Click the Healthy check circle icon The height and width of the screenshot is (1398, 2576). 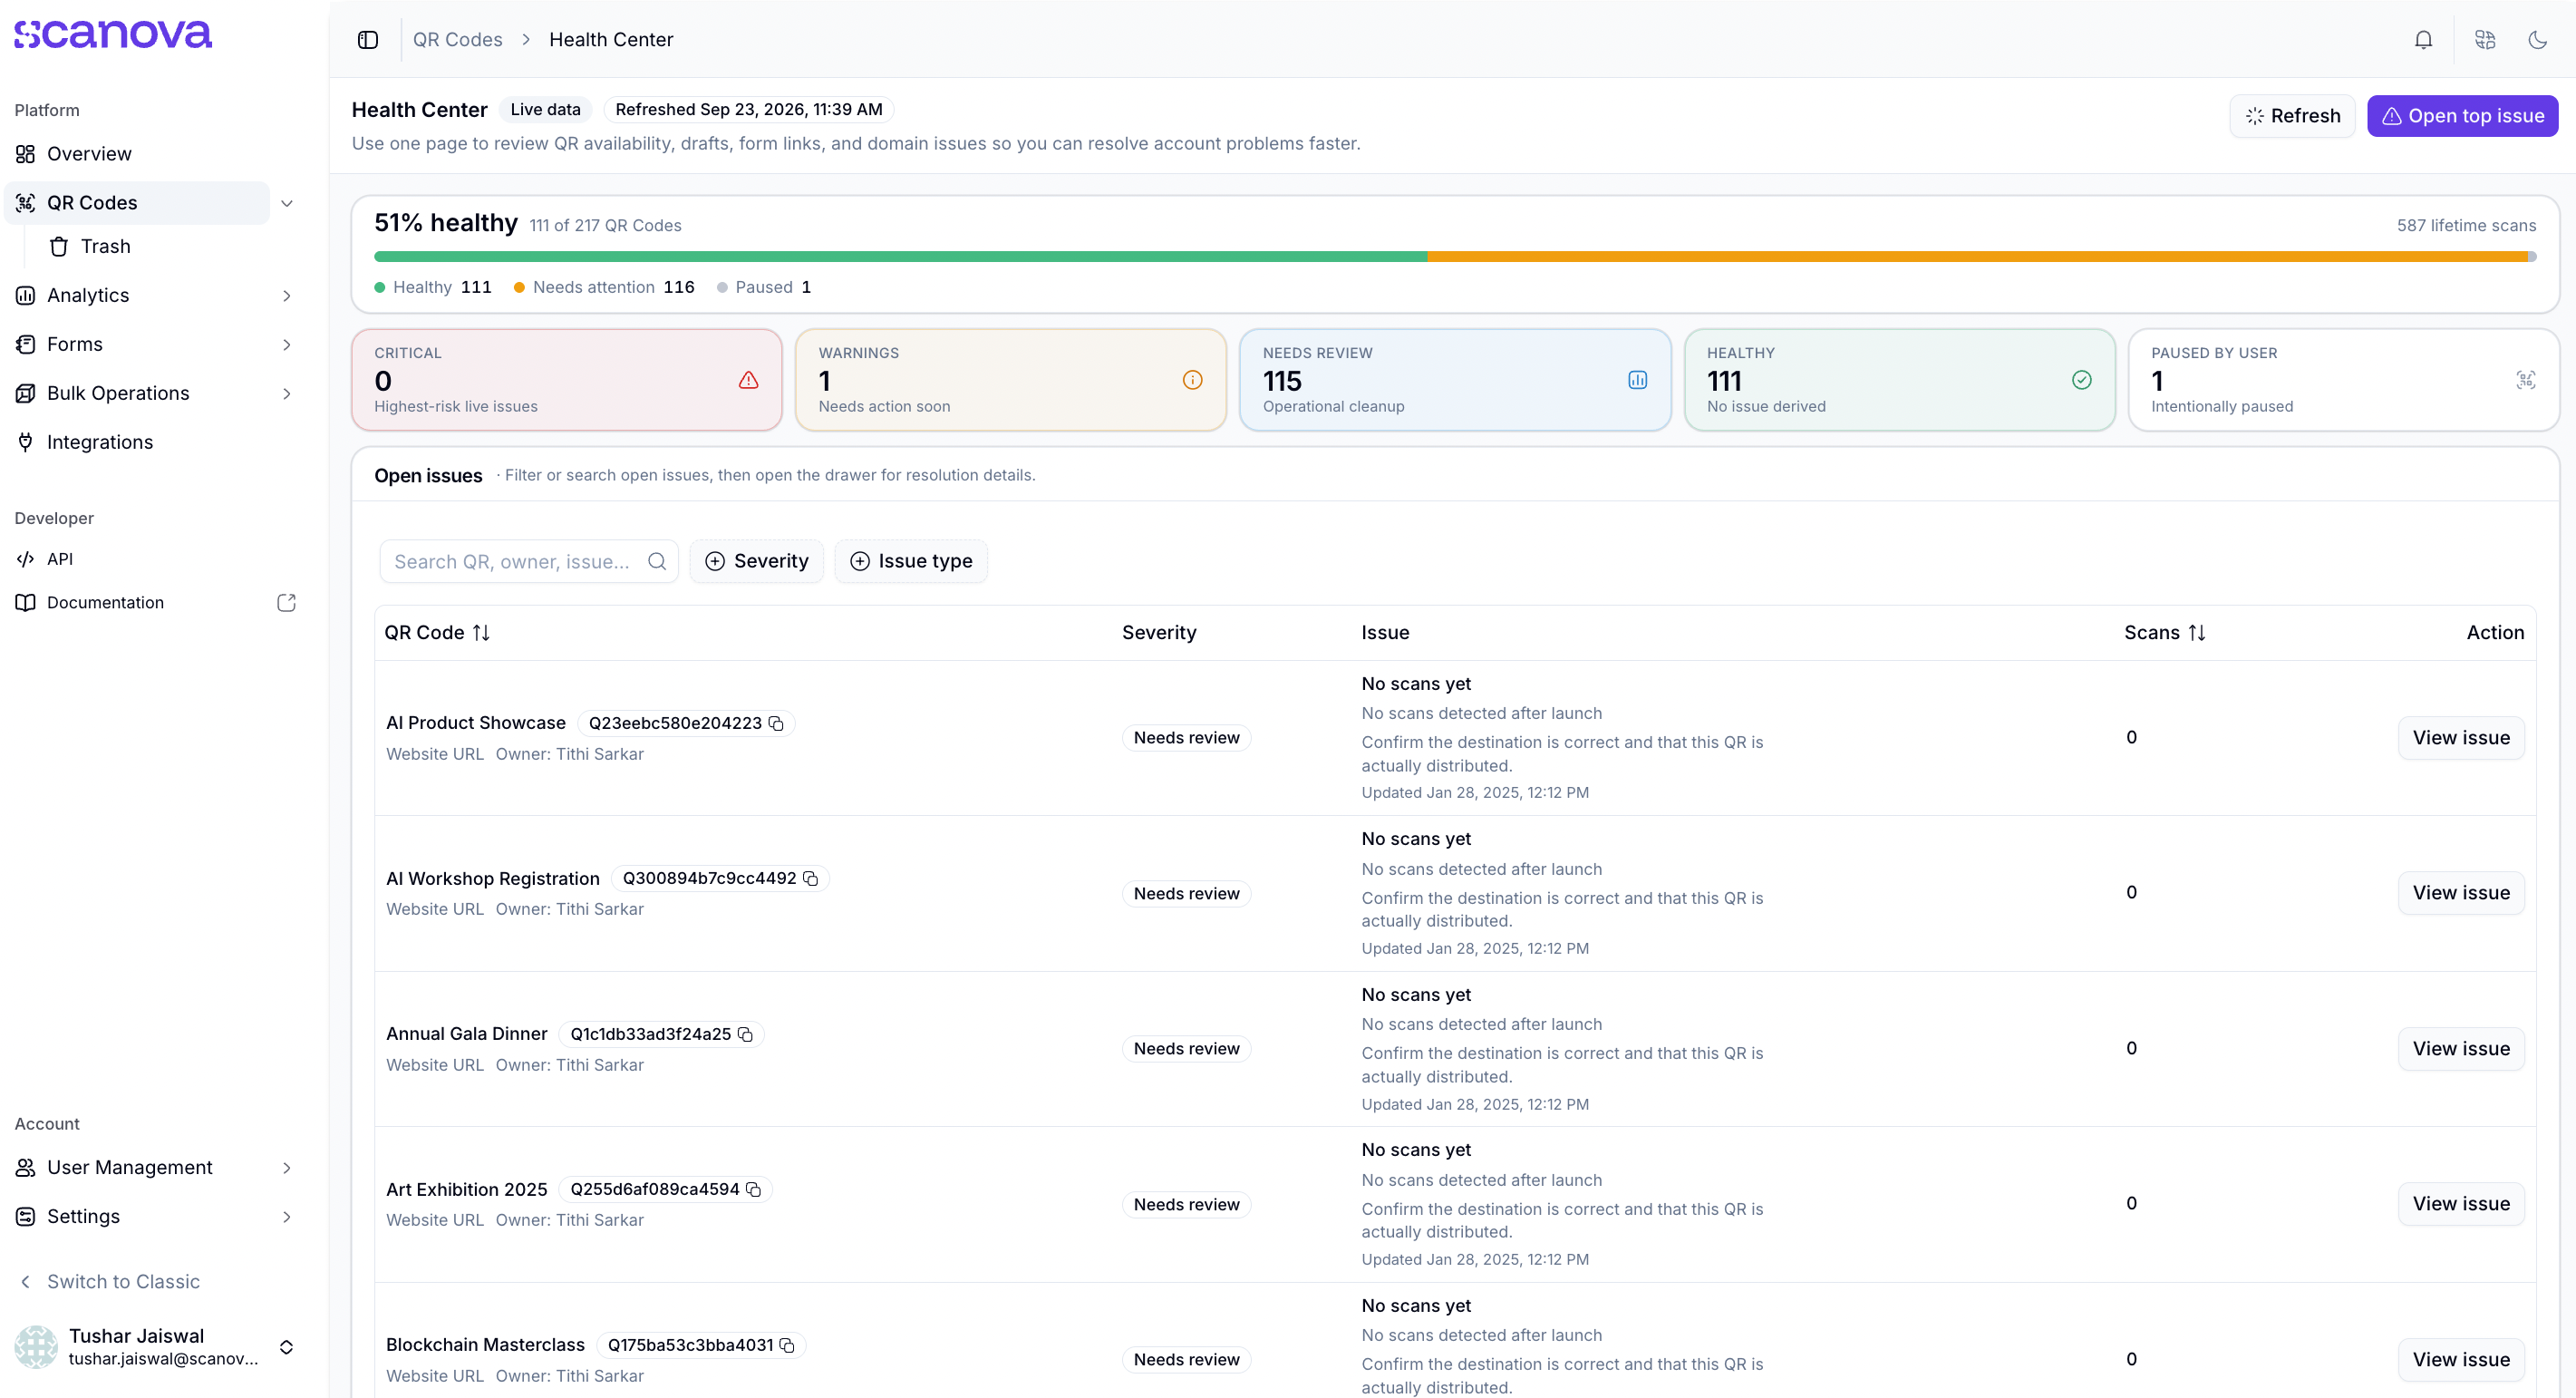pyautogui.click(x=2081, y=380)
